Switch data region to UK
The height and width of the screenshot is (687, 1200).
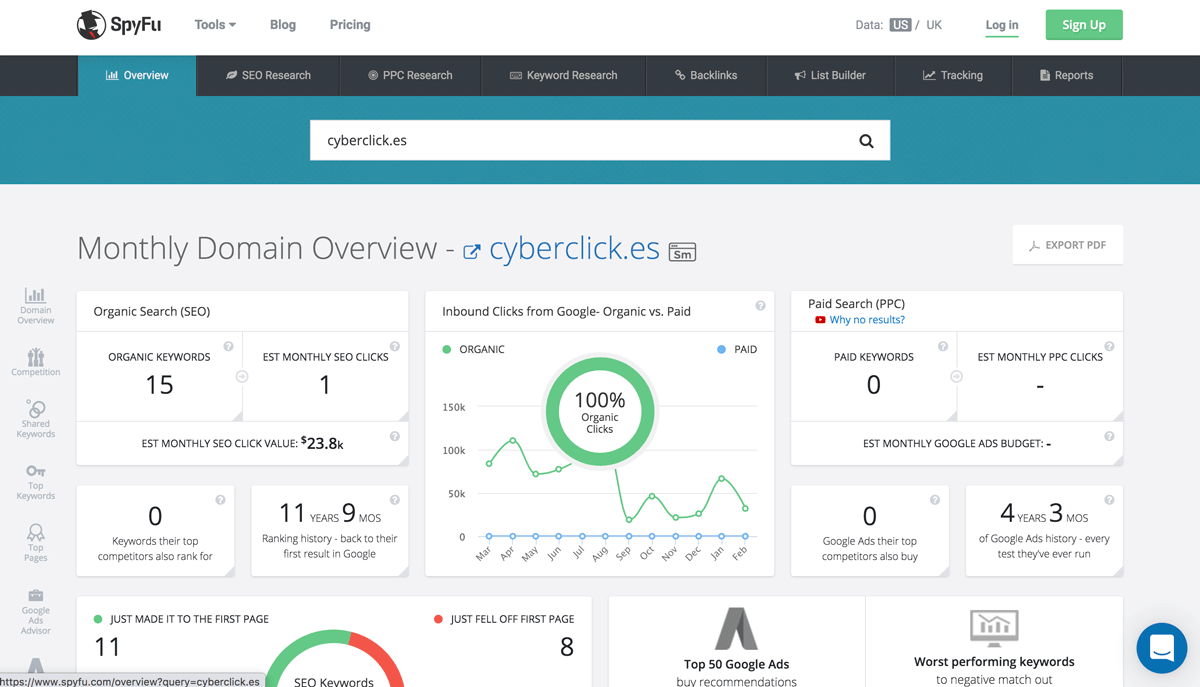pyautogui.click(x=934, y=25)
